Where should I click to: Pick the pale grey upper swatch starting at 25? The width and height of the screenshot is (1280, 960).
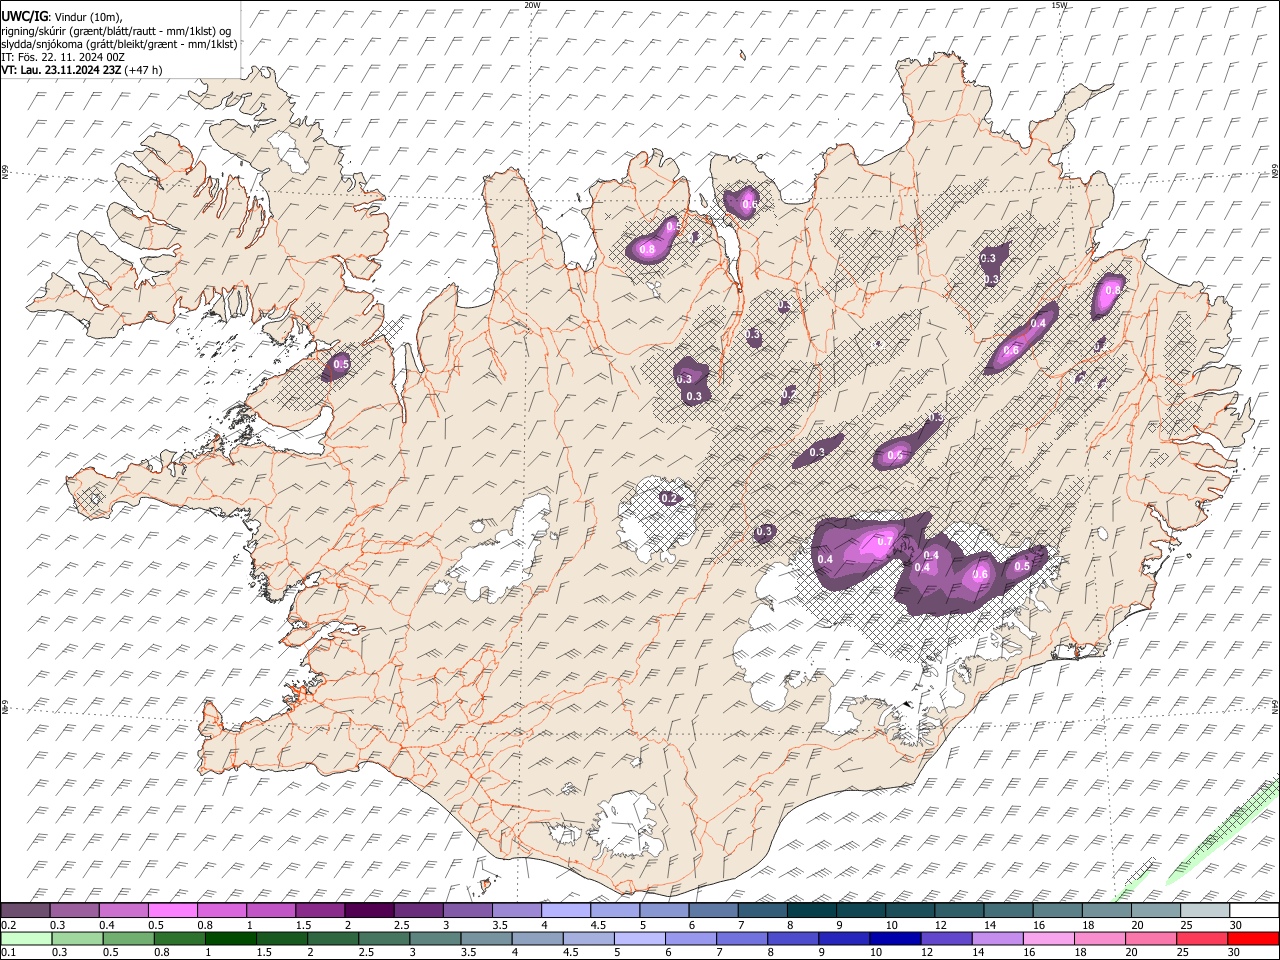(1204, 910)
